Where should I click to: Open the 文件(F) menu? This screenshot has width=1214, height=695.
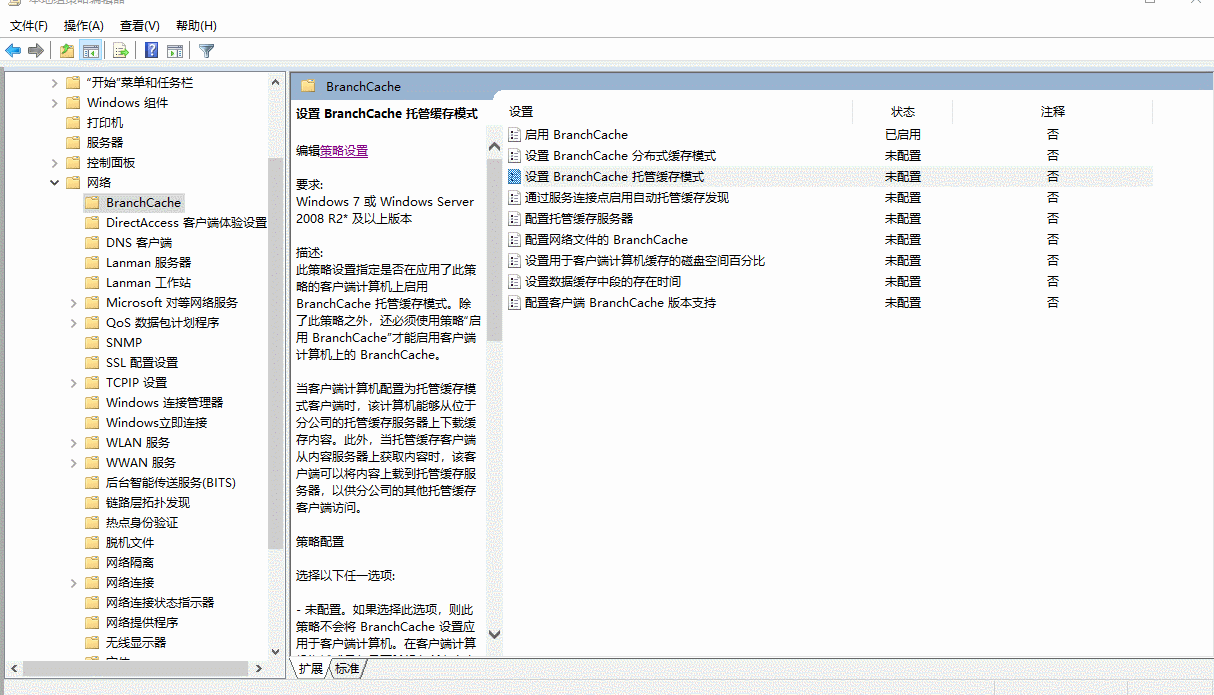(x=29, y=25)
